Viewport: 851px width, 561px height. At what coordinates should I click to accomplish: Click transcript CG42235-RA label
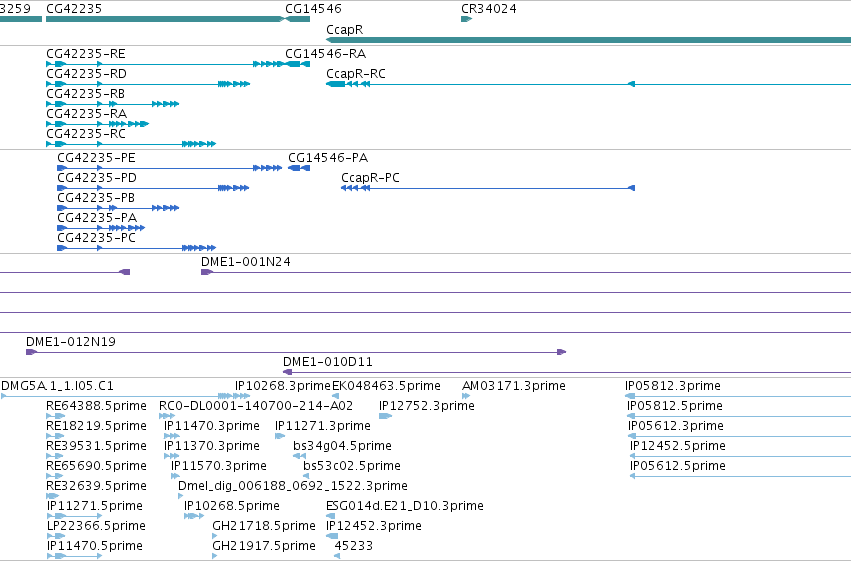86,114
